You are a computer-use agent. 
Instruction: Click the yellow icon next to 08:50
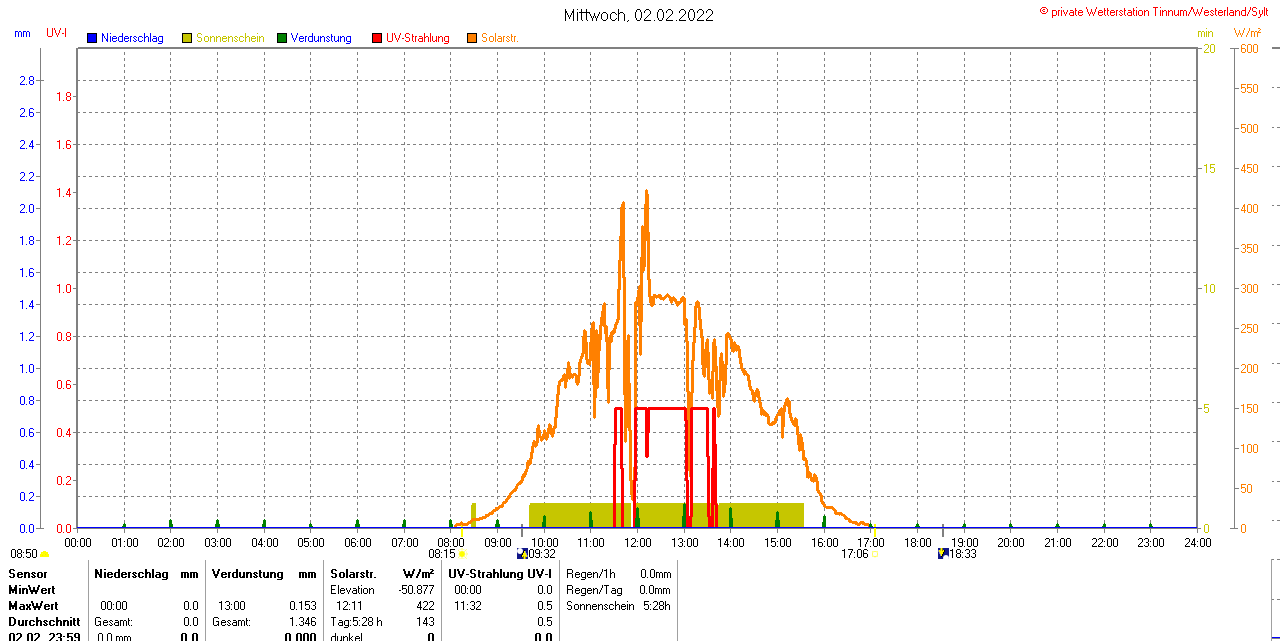coord(45,554)
